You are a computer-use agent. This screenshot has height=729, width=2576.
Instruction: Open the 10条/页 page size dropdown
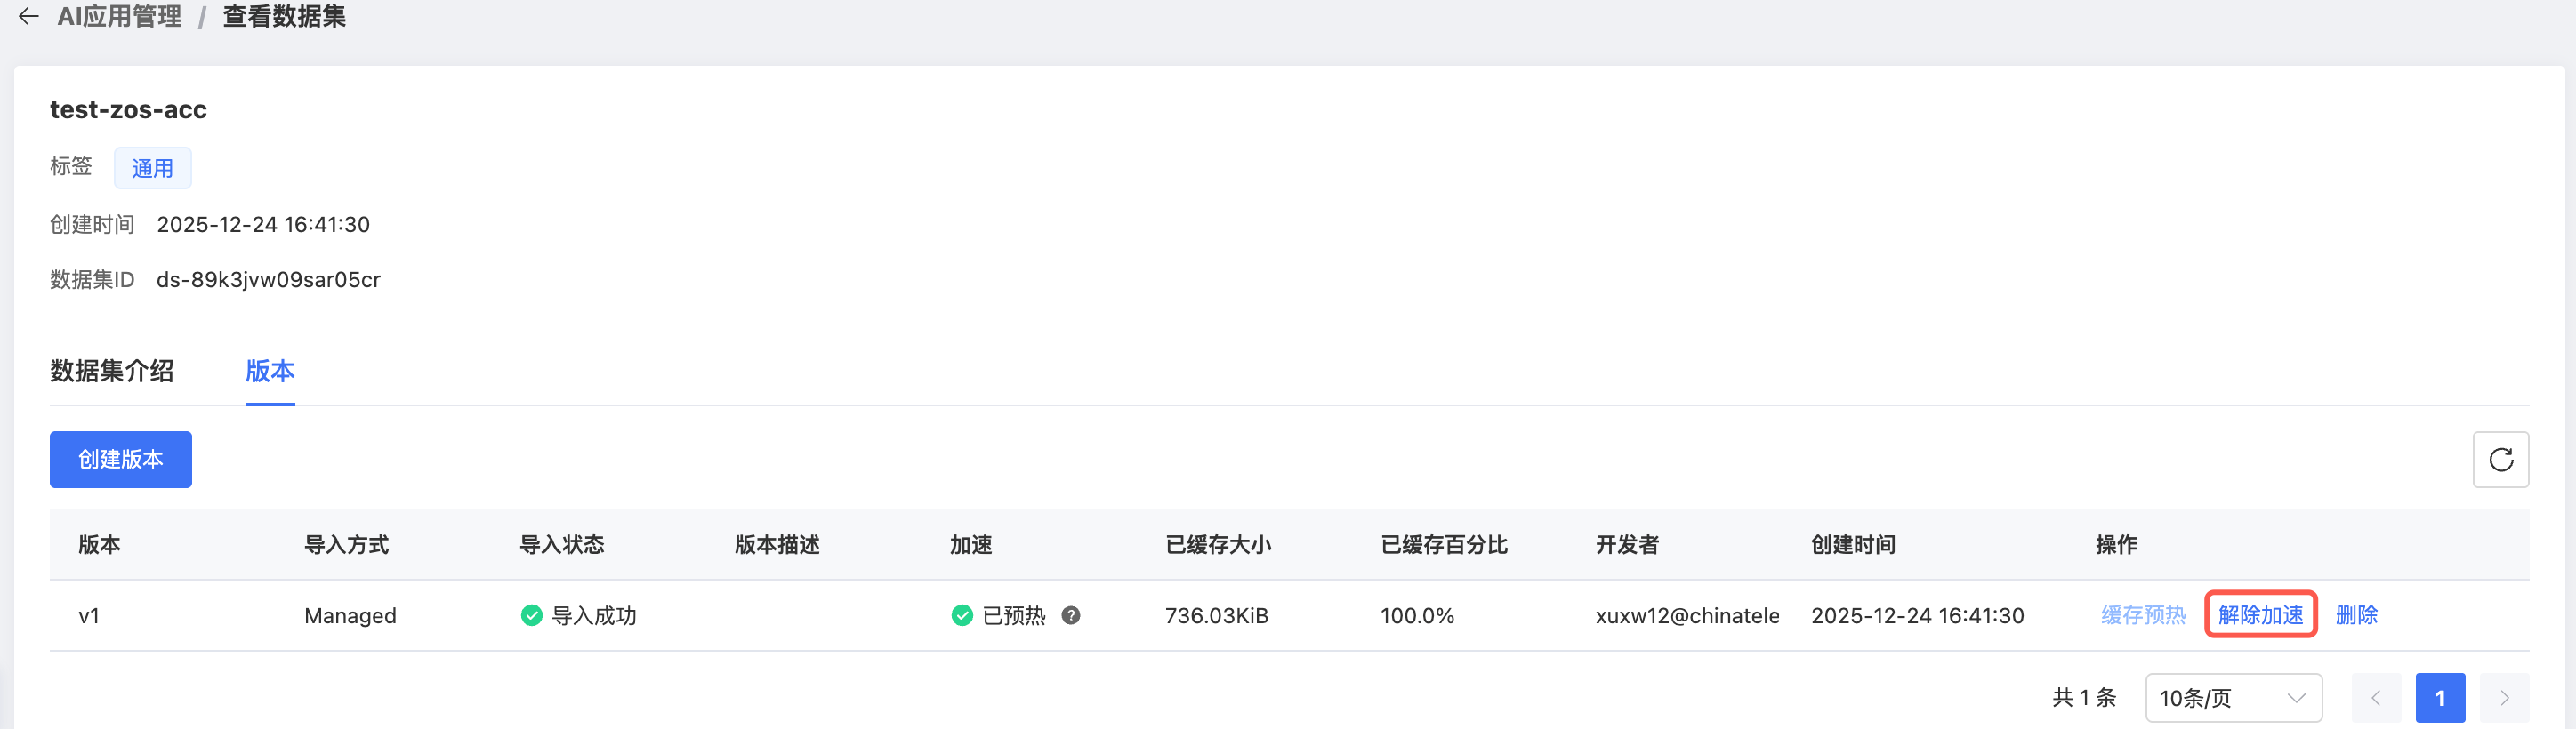[x=2232, y=698]
